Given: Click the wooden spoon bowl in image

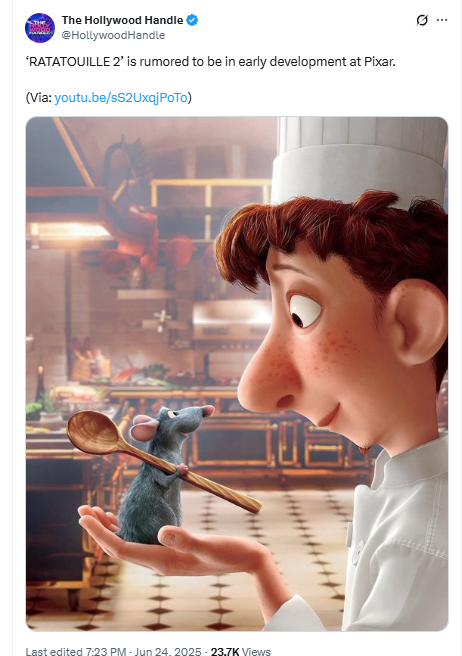Looking at the screenshot, I should (93, 432).
